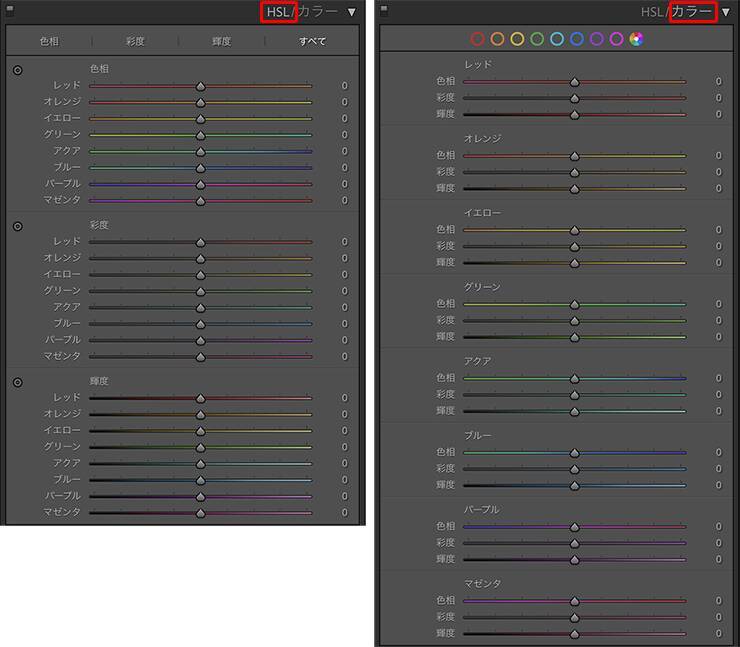Select the yellow color circle
The width and height of the screenshot is (740, 647).
tap(517, 39)
